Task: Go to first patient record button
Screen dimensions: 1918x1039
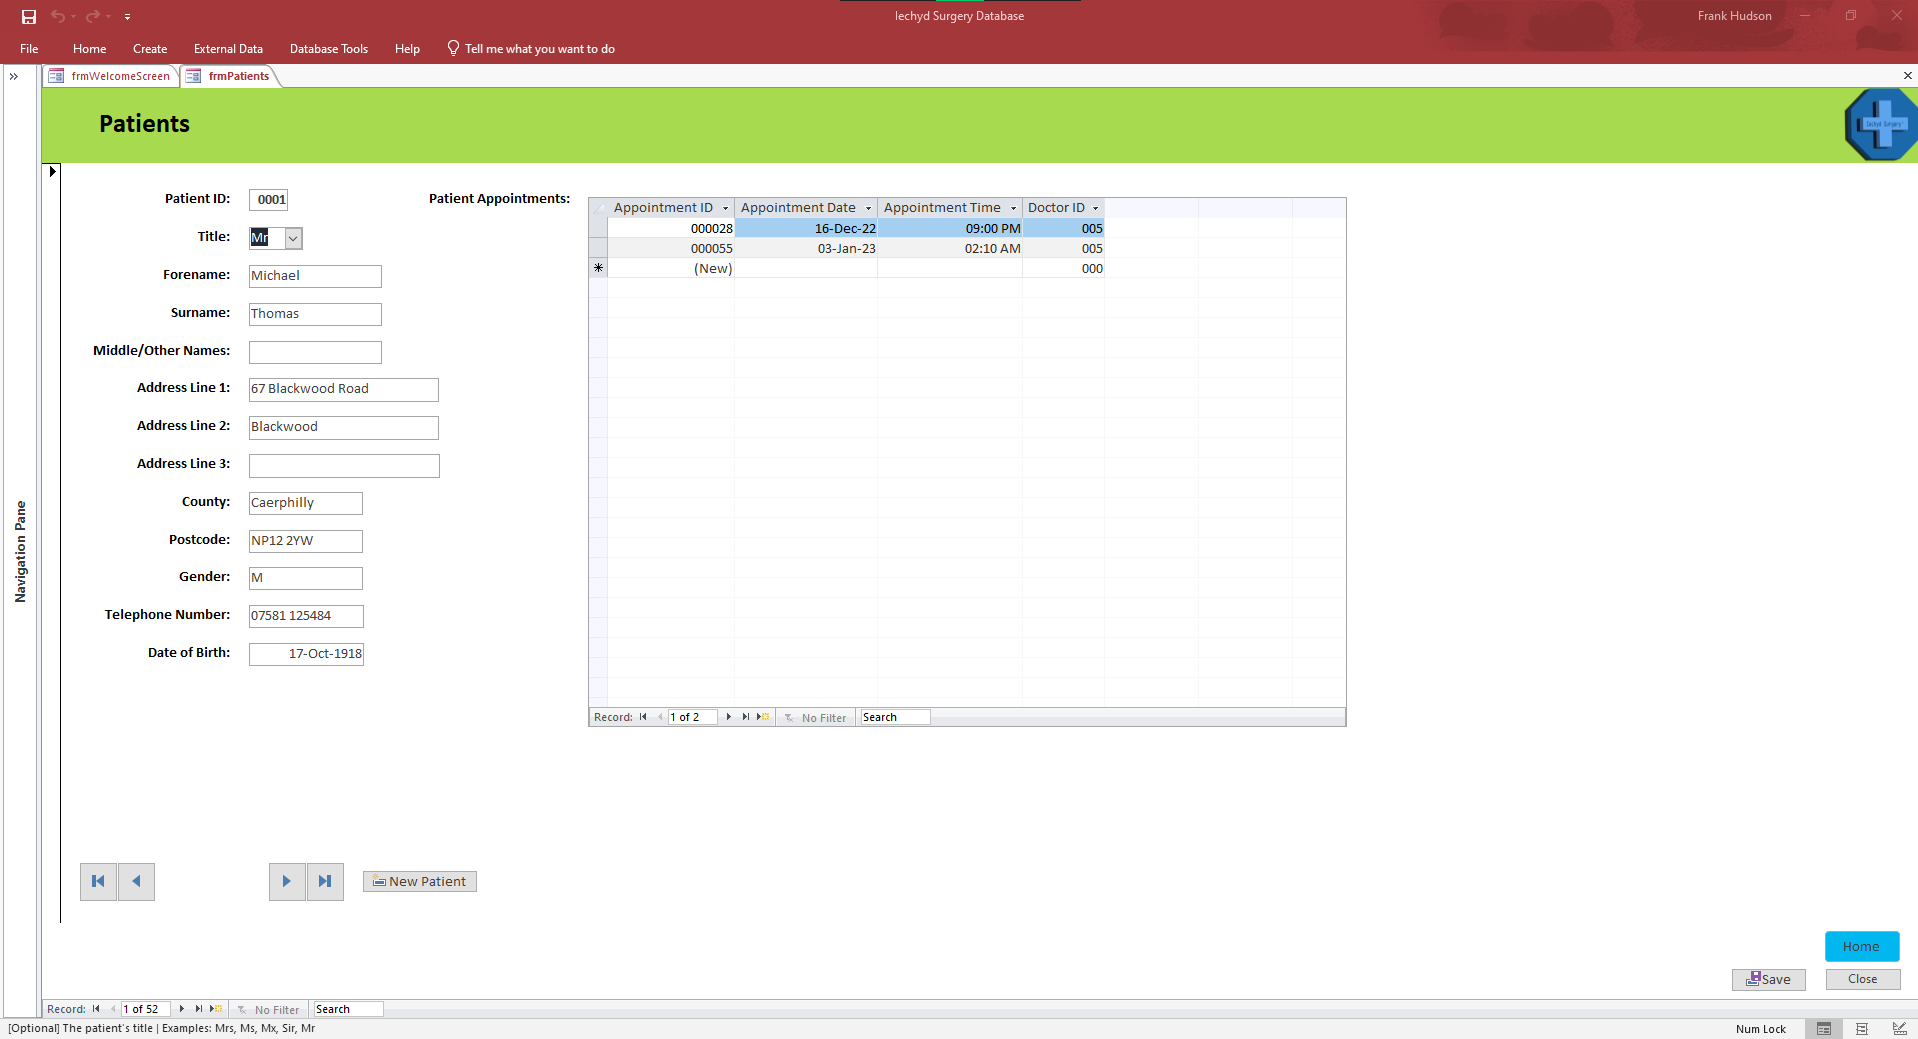Action: pos(98,882)
